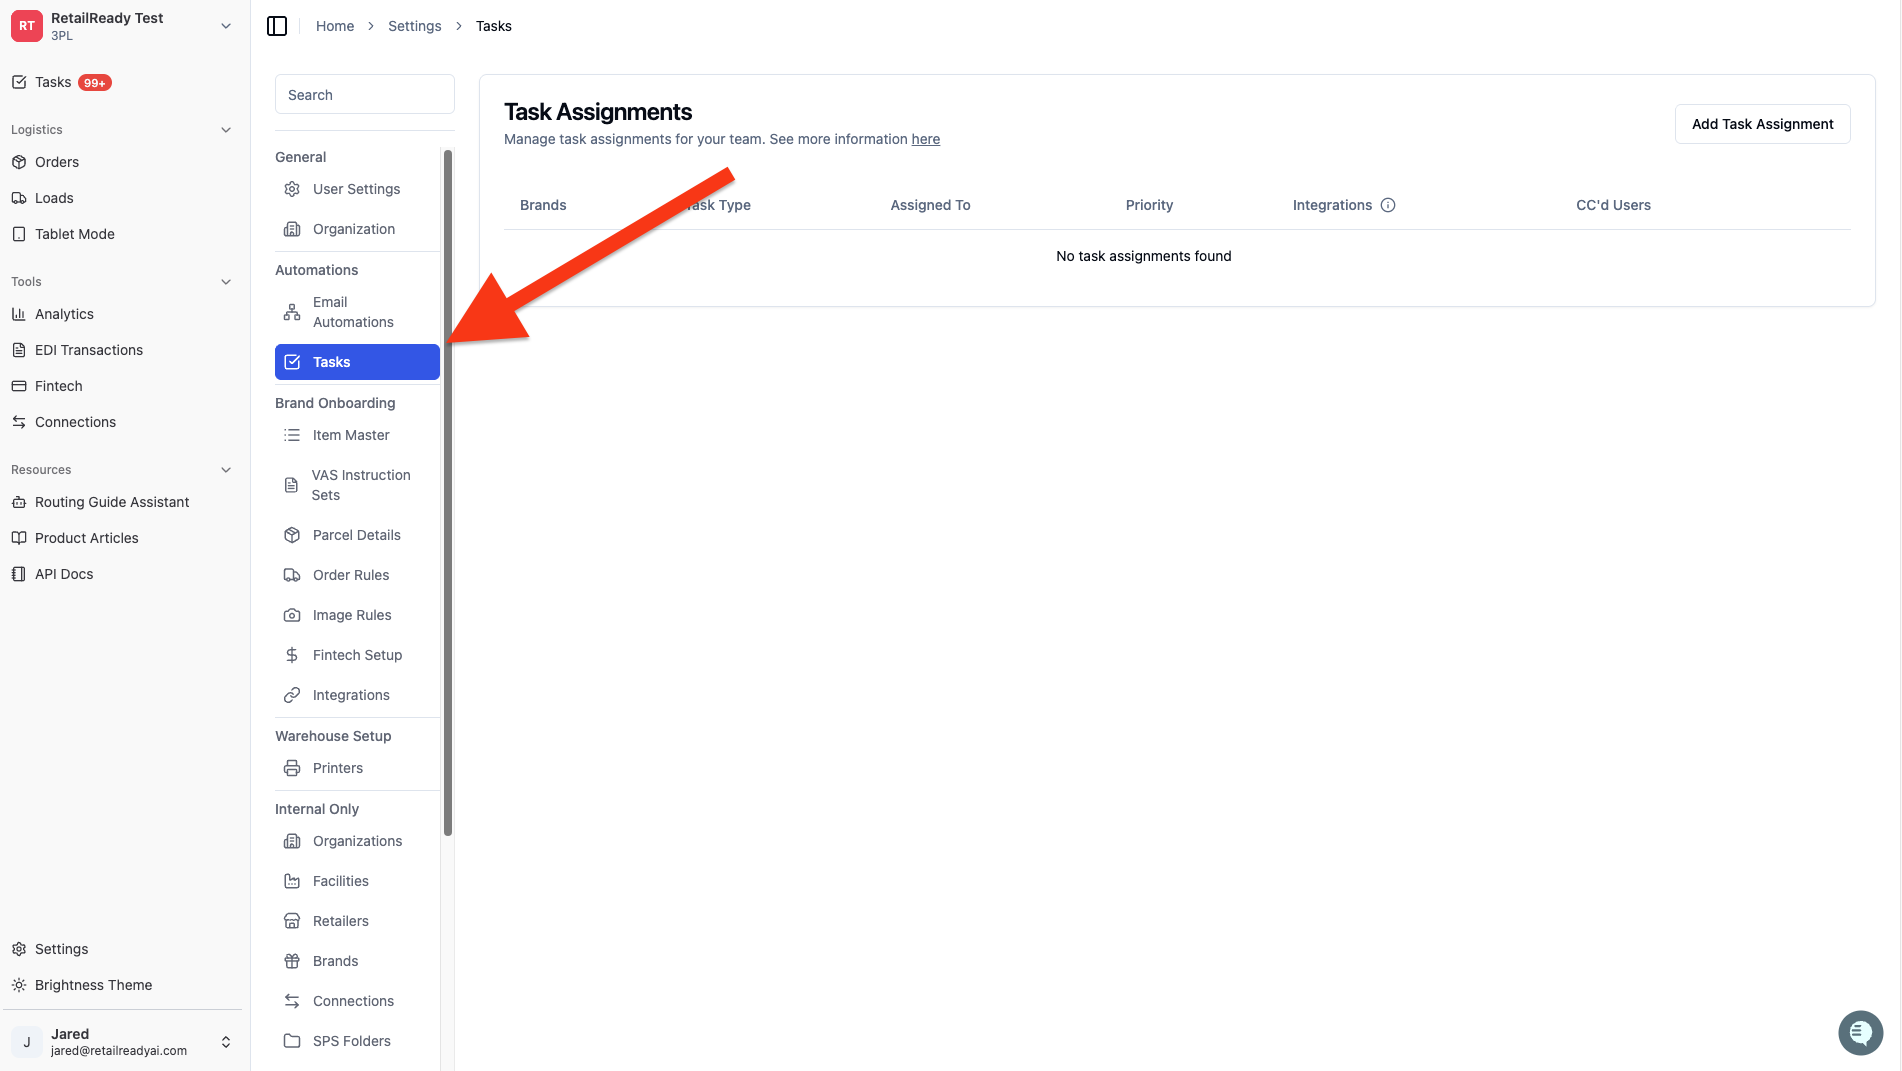The height and width of the screenshot is (1071, 1902).
Task: Follow the 'here' information link
Action: pos(925,139)
